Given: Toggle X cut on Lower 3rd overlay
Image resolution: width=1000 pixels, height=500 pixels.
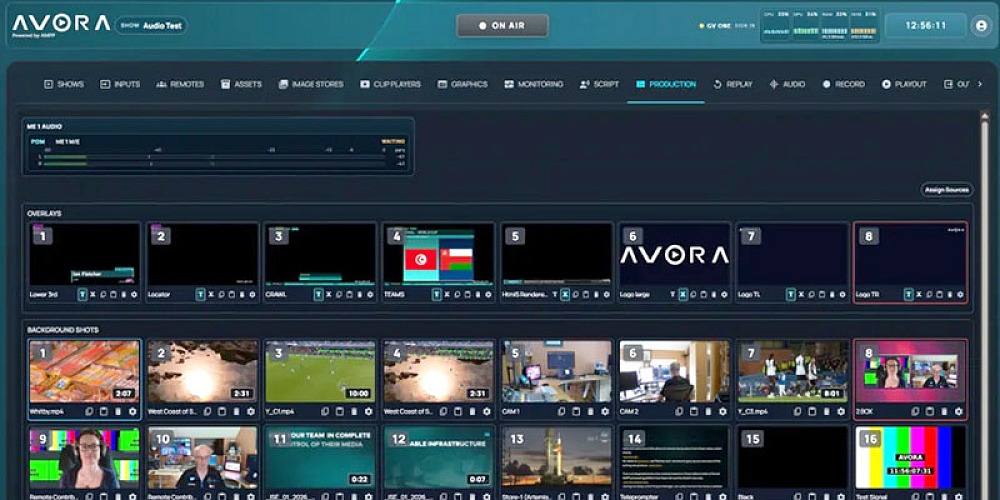Looking at the screenshot, I should coord(92,295).
